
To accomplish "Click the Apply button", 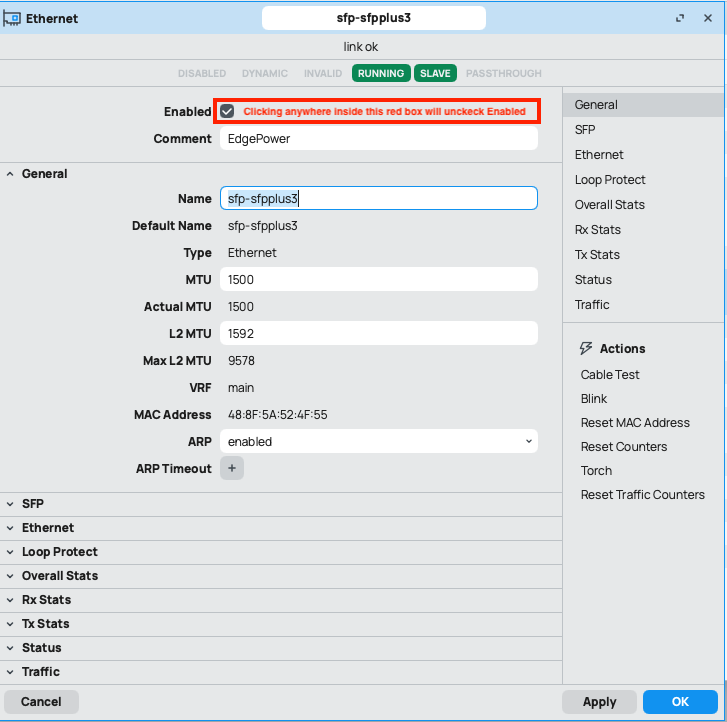I will (x=599, y=702).
